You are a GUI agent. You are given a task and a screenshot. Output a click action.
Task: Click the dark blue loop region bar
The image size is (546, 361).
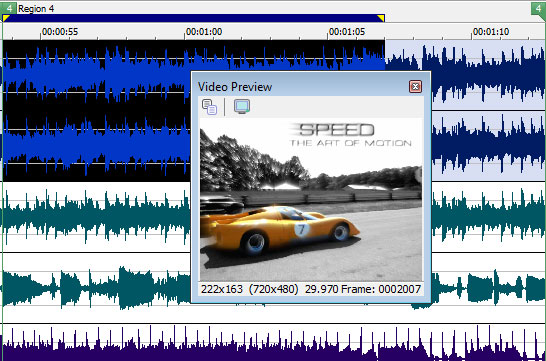pyautogui.click(x=194, y=18)
